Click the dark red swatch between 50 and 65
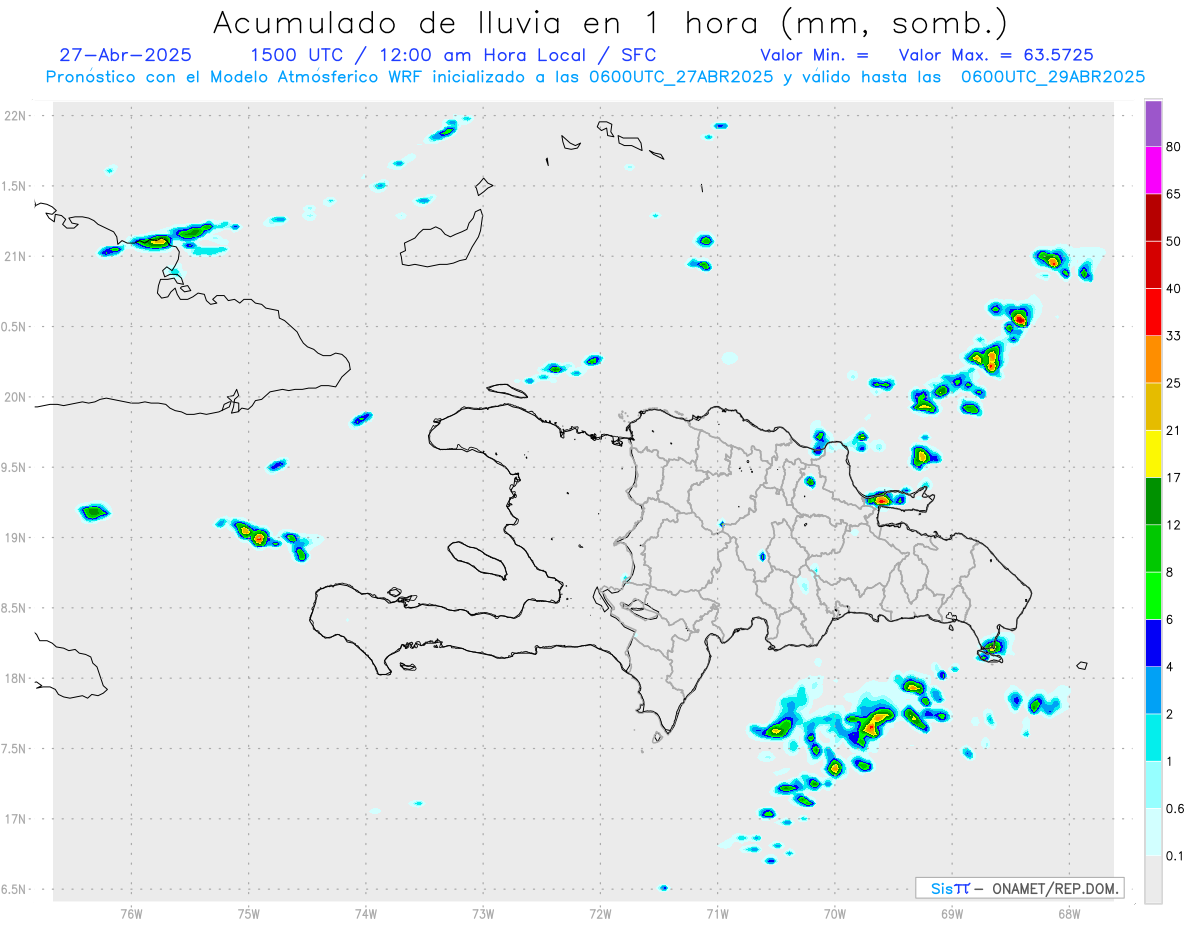The height and width of the screenshot is (927, 1200). (x=1153, y=218)
